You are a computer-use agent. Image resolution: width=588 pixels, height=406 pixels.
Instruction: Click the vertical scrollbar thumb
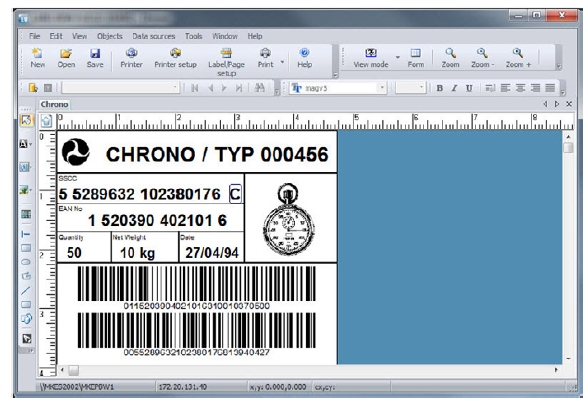point(568,147)
